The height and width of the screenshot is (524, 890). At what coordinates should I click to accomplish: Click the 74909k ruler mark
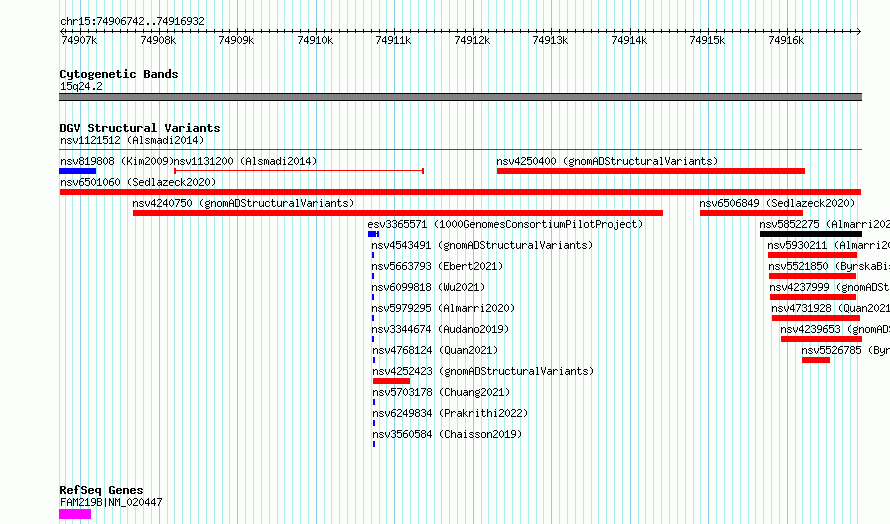pos(236,40)
